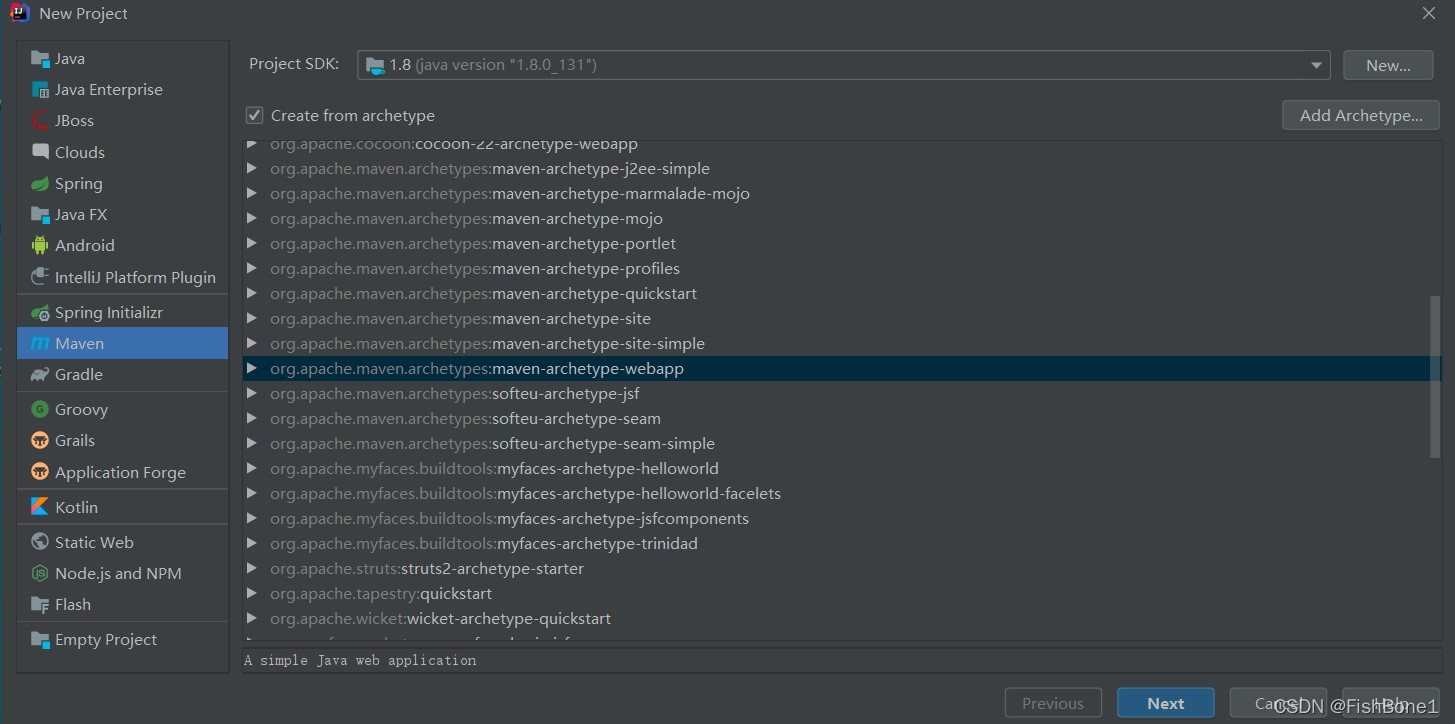
Task: Click the Android robot icon
Action: click(x=40, y=245)
